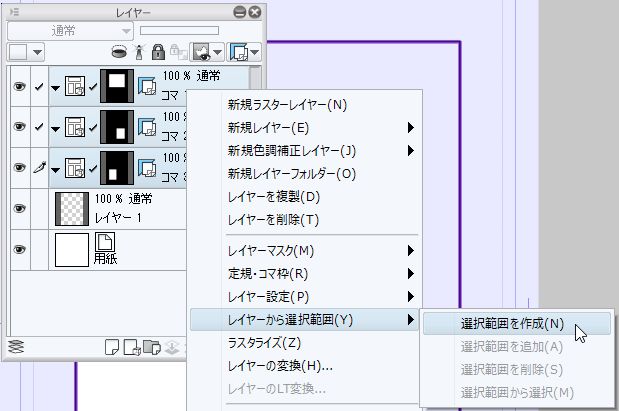This screenshot has width=619, height=411.
Task: Click the mask display eye icon
Action: [201, 52]
